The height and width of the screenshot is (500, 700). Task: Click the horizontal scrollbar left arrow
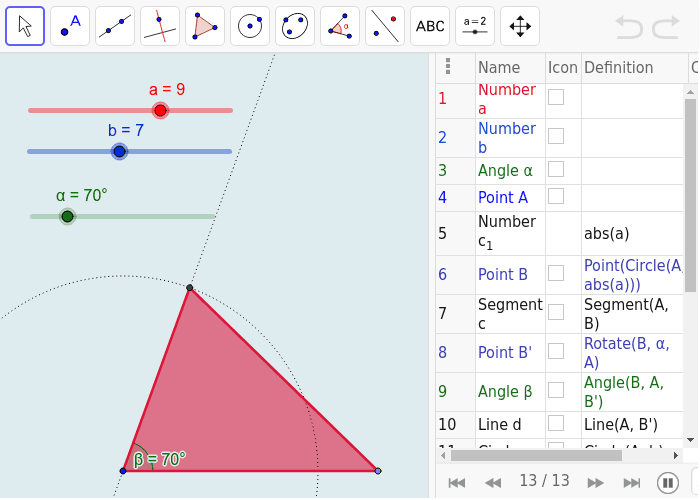tap(443, 456)
